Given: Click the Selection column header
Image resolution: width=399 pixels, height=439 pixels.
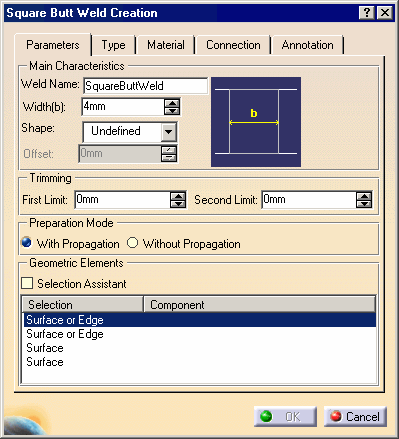Looking at the screenshot, I should [83, 305].
